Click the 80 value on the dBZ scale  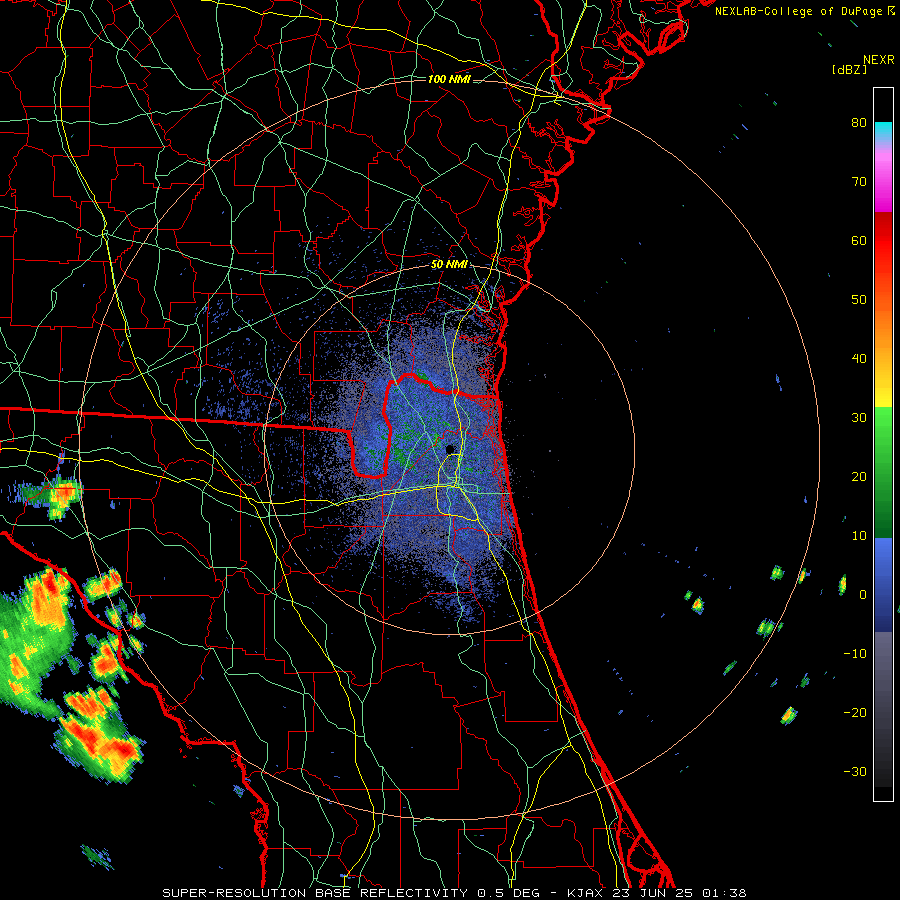tap(859, 123)
